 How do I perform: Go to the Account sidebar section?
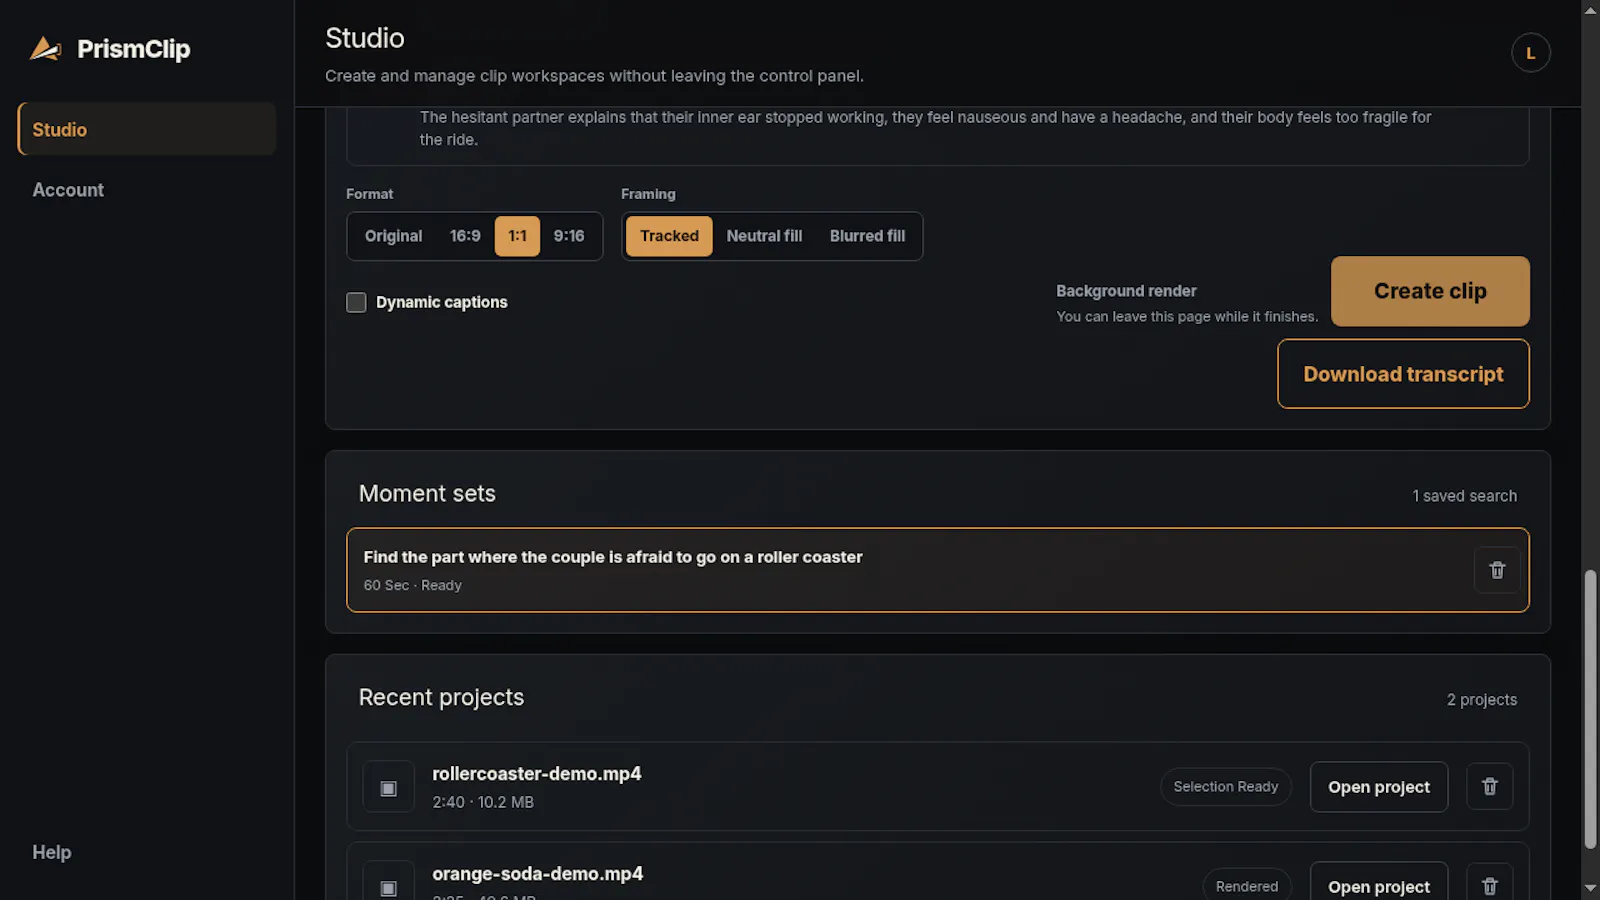coord(147,190)
